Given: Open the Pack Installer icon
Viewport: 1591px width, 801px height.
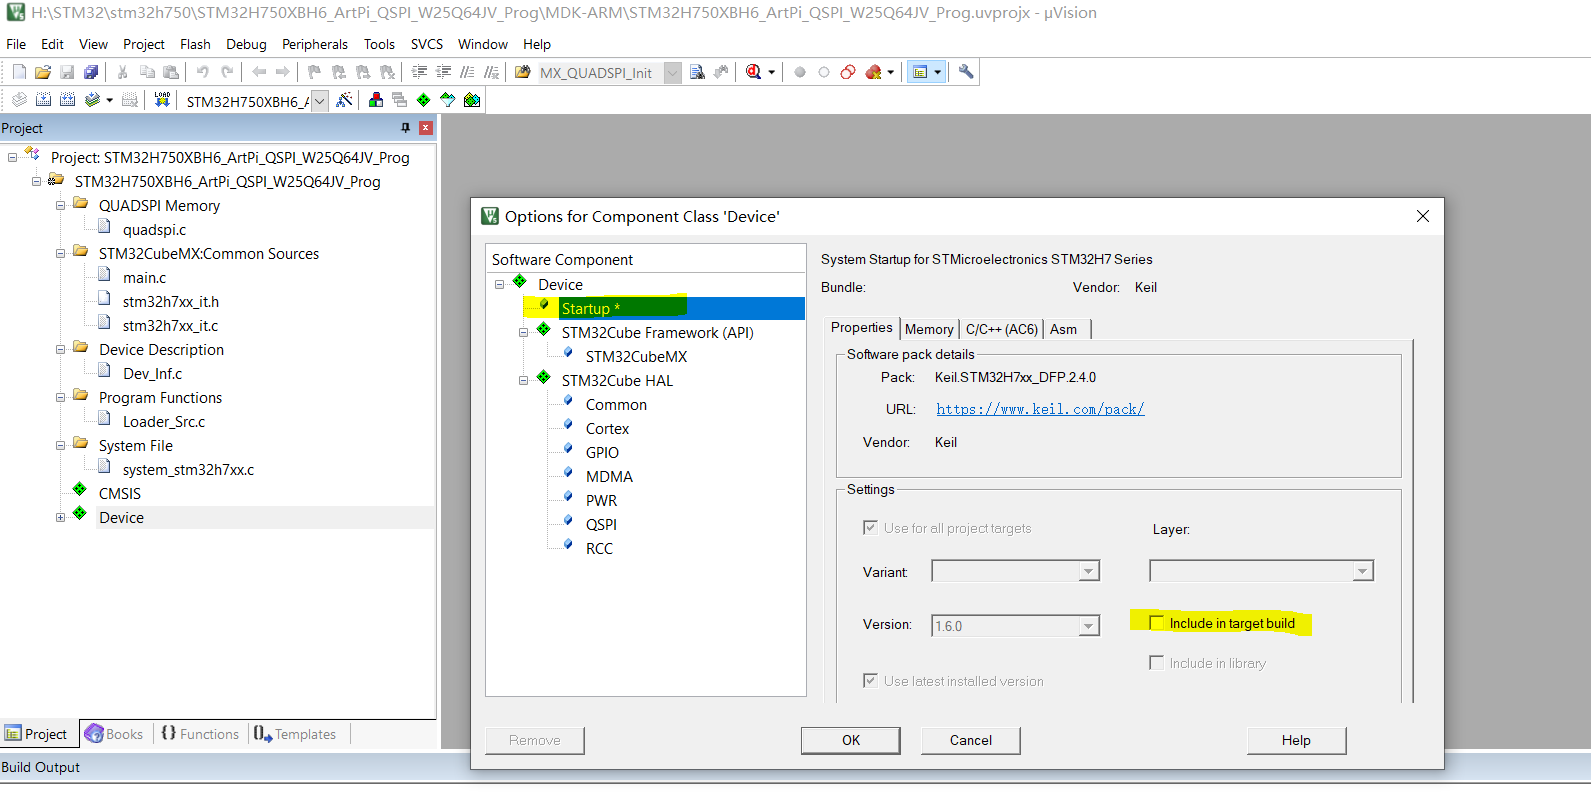Looking at the screenshot, I should point(472,100).
